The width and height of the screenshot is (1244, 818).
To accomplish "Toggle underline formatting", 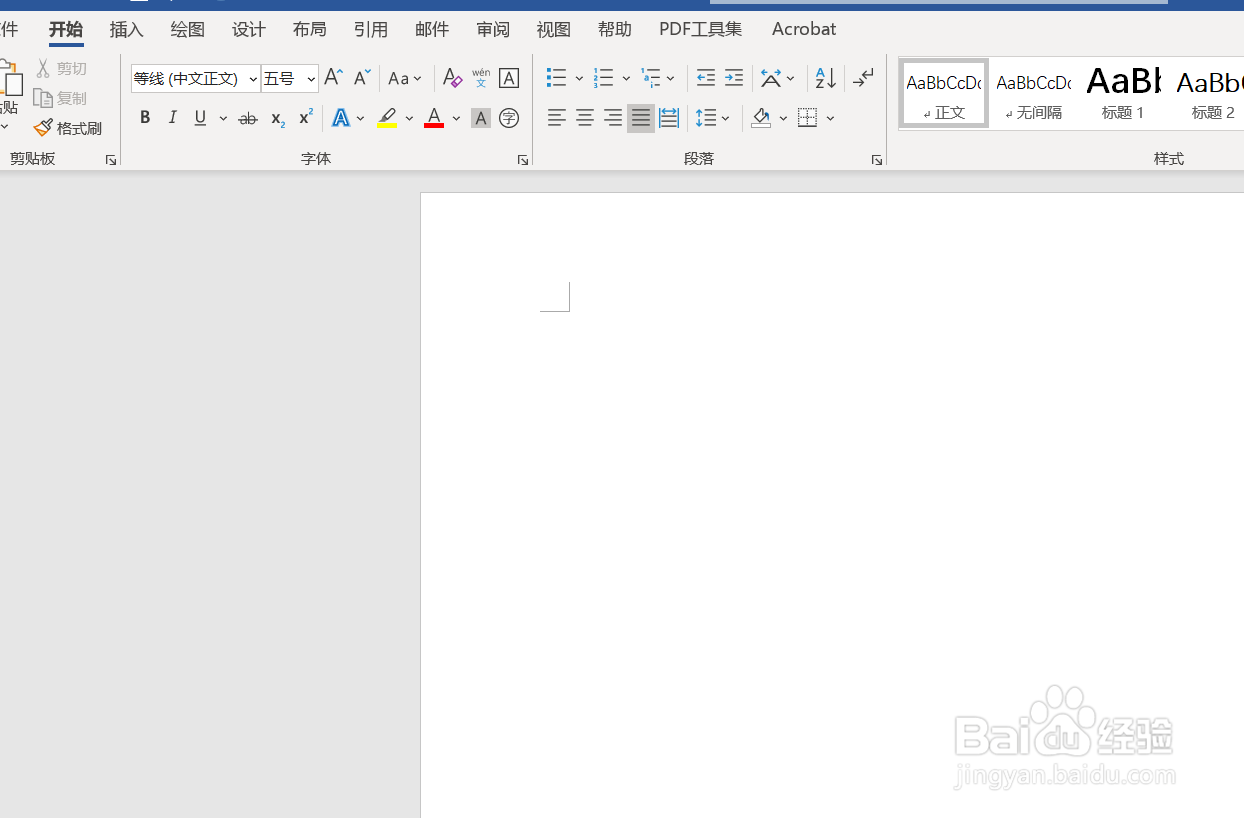I will (200, 118).
